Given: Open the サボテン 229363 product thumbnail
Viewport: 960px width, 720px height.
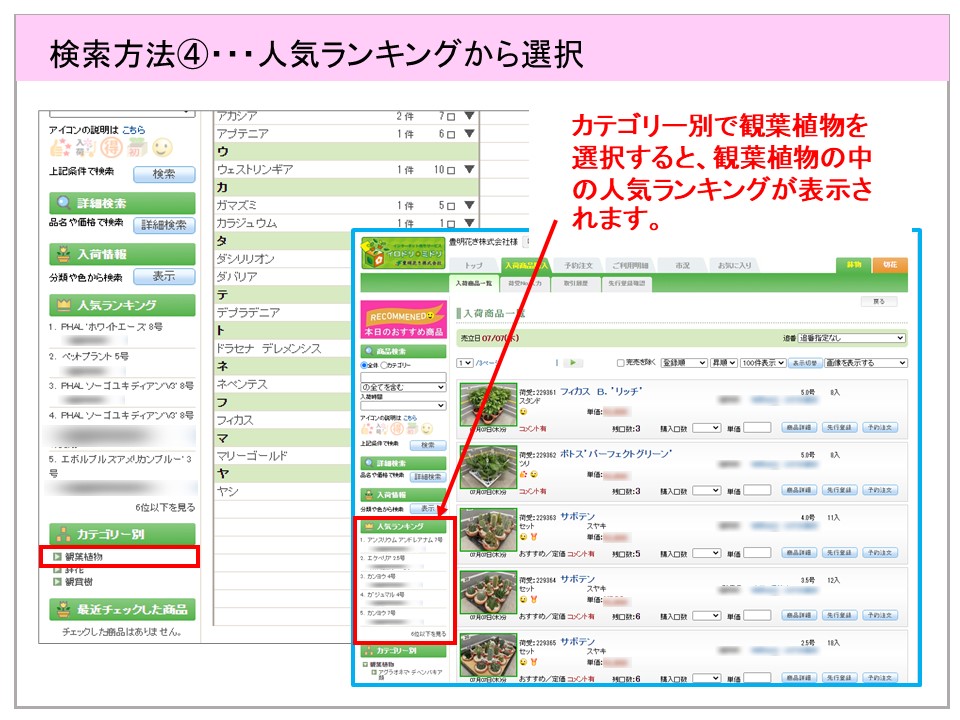Looking at the screenshot, I should 488,530.
